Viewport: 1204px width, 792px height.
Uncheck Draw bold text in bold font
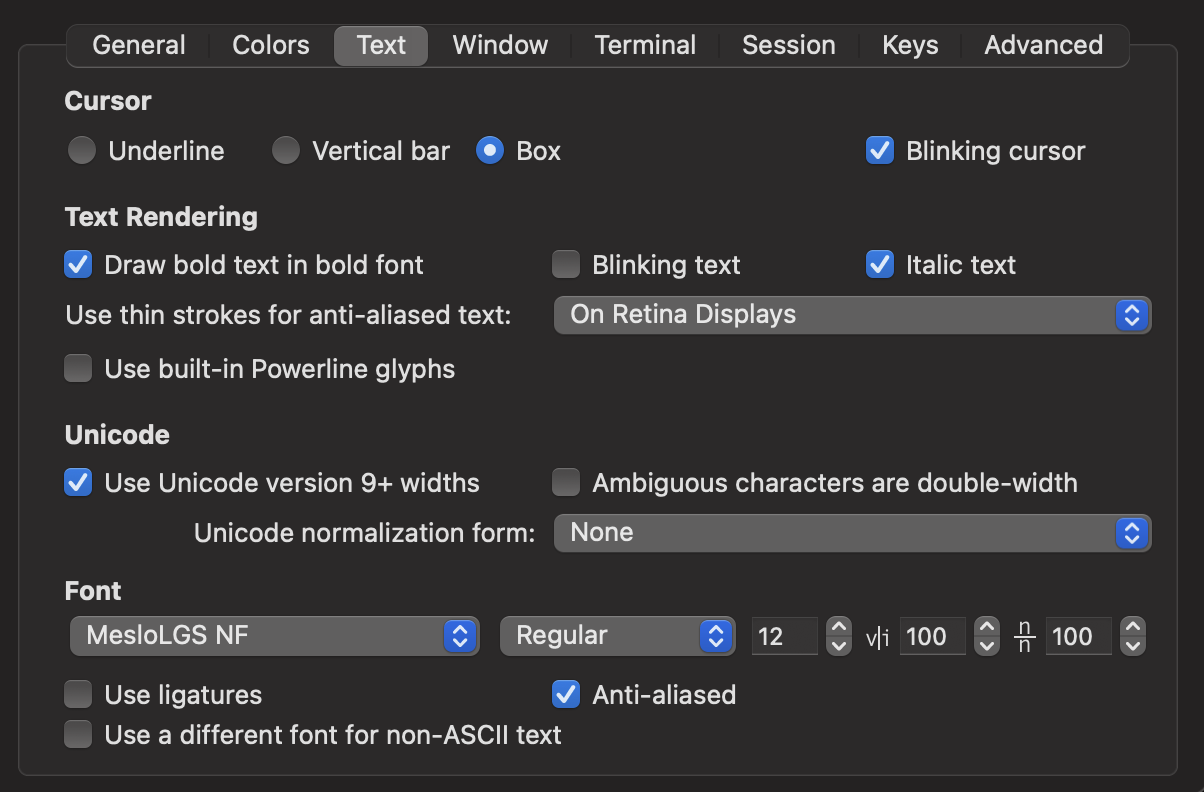click(x=78, y=264)
